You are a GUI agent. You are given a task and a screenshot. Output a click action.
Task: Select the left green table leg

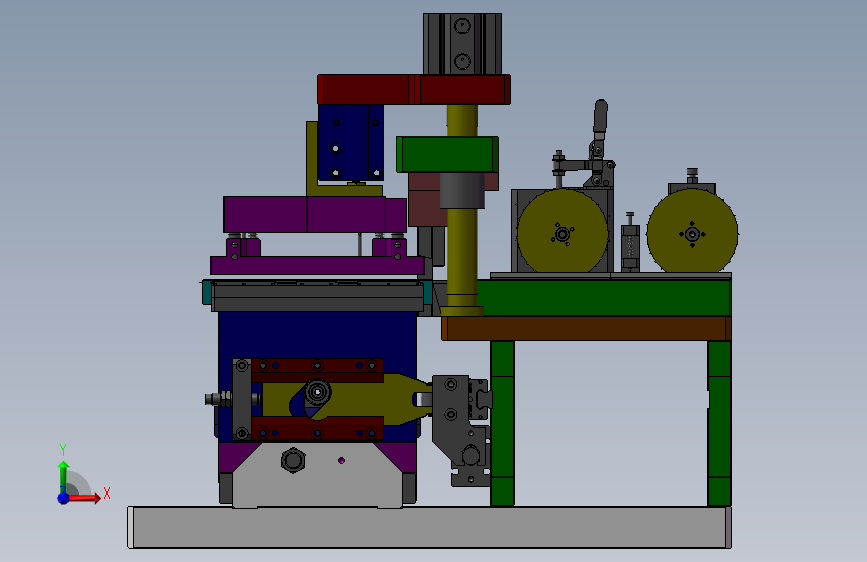click(502, 423)
